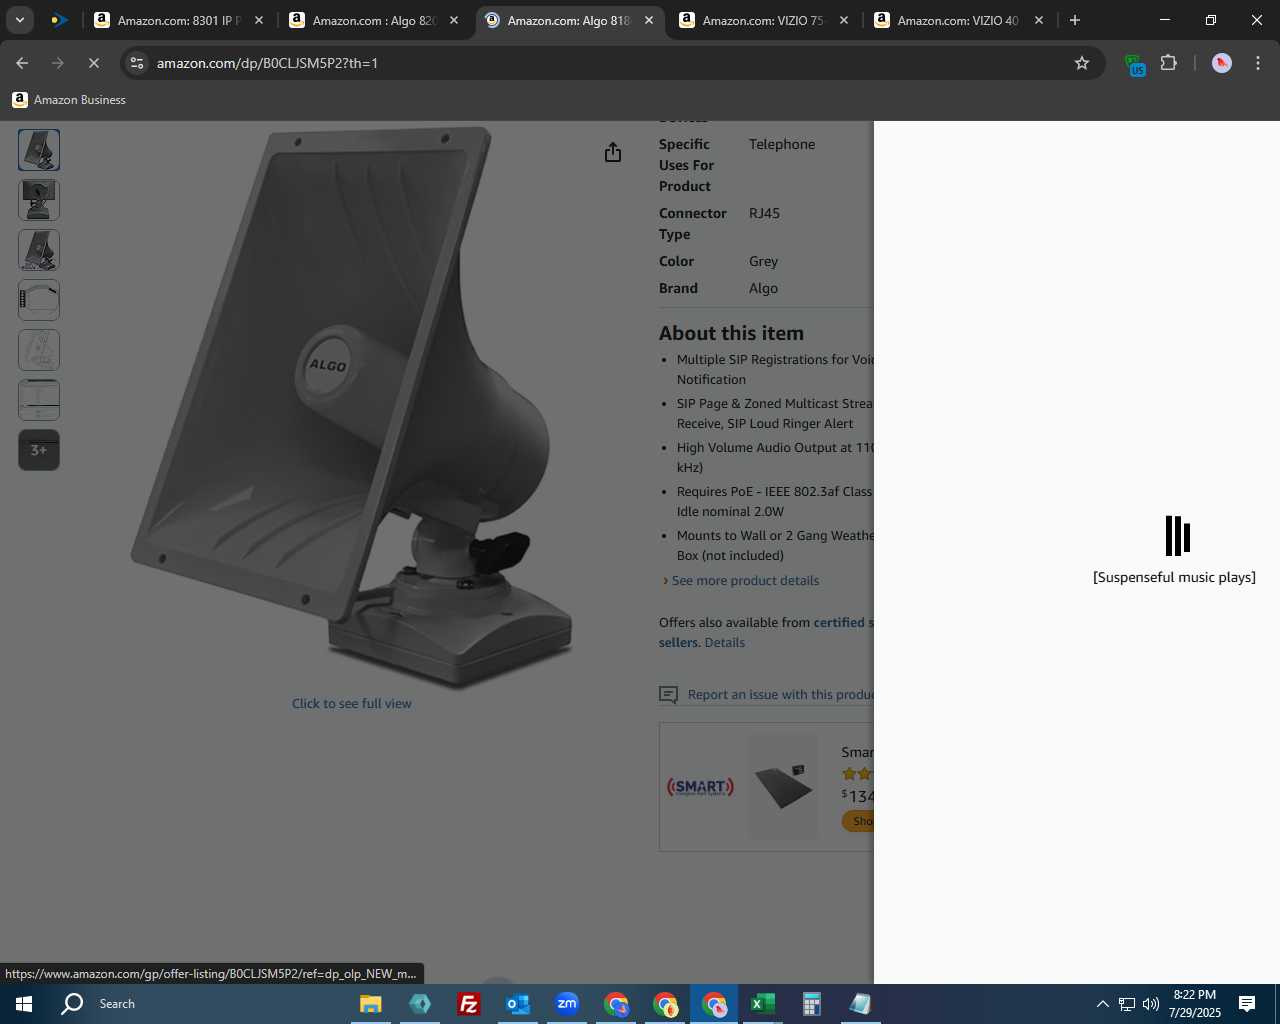Image resolution: width=1280 pixels, height=1024 pixels.
Task: Expand 'See more product details'
Action: pyautogui.click(x=745, y=581)
